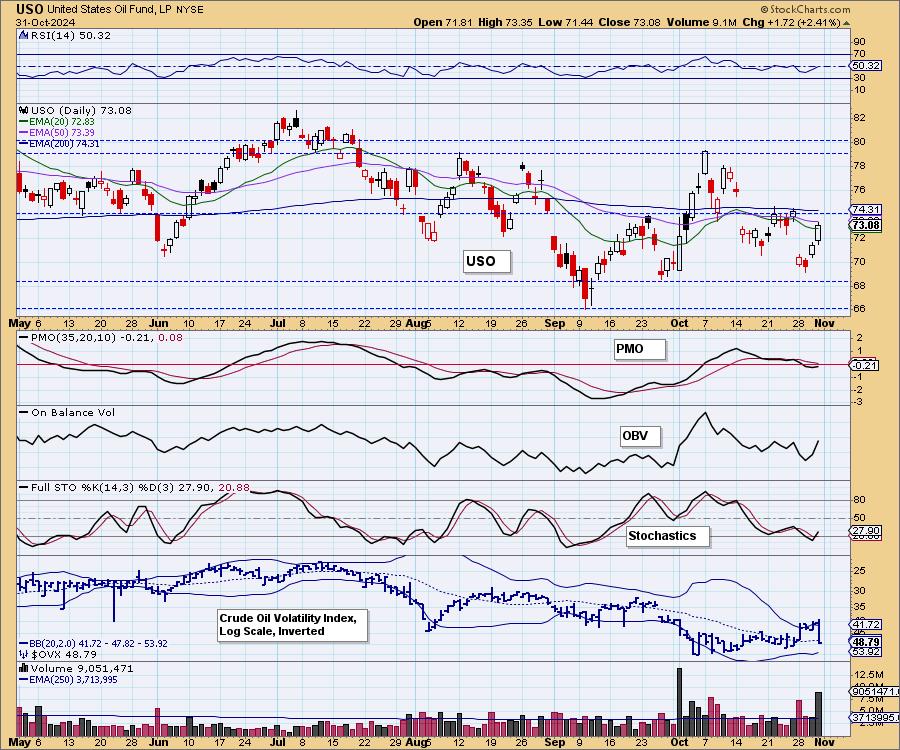Click the OBV annotation box
Image resolution: width=900 pixels, height=750 pixels.
pos(640,436)
